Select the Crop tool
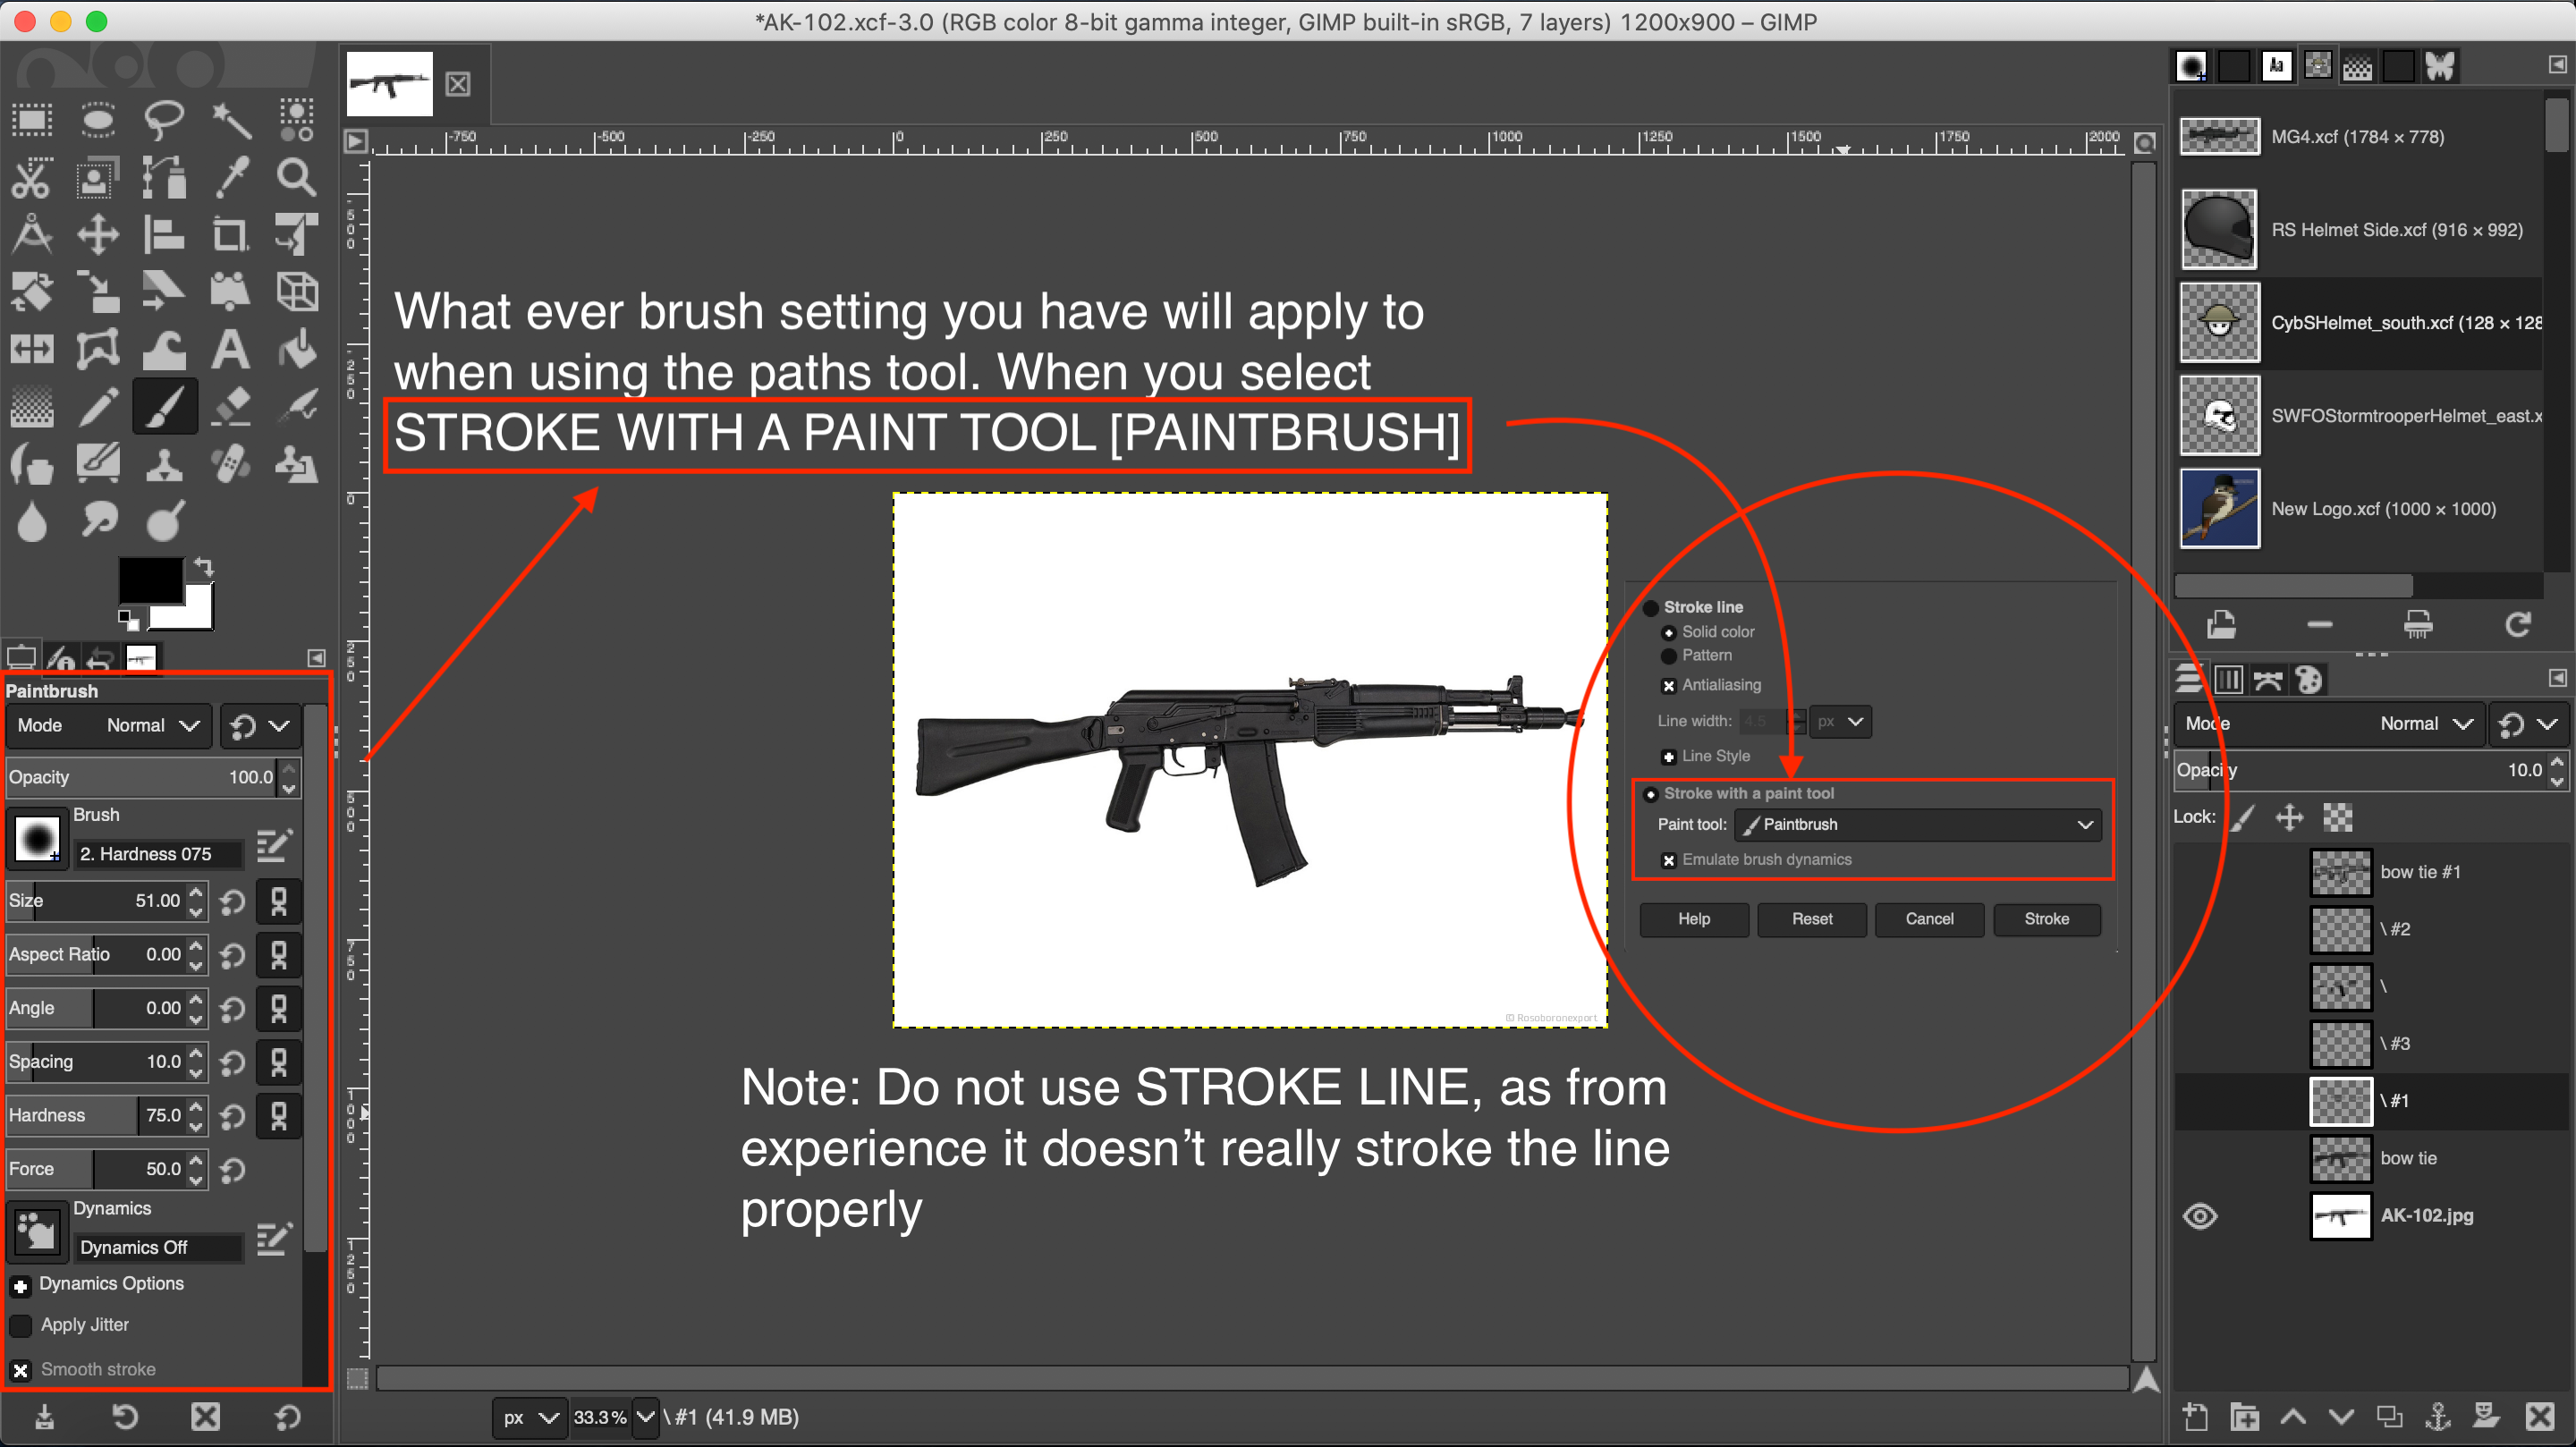The width and height of the screenshot is (2576, 1447). pyautogui.click(x=230, y=236)
